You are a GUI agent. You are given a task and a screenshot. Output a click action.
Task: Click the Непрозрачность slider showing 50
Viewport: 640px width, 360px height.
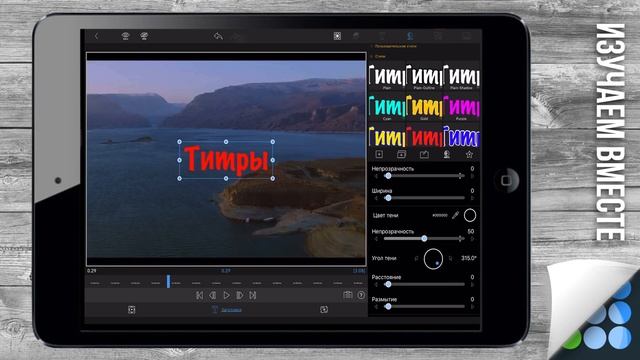point(424,238)
